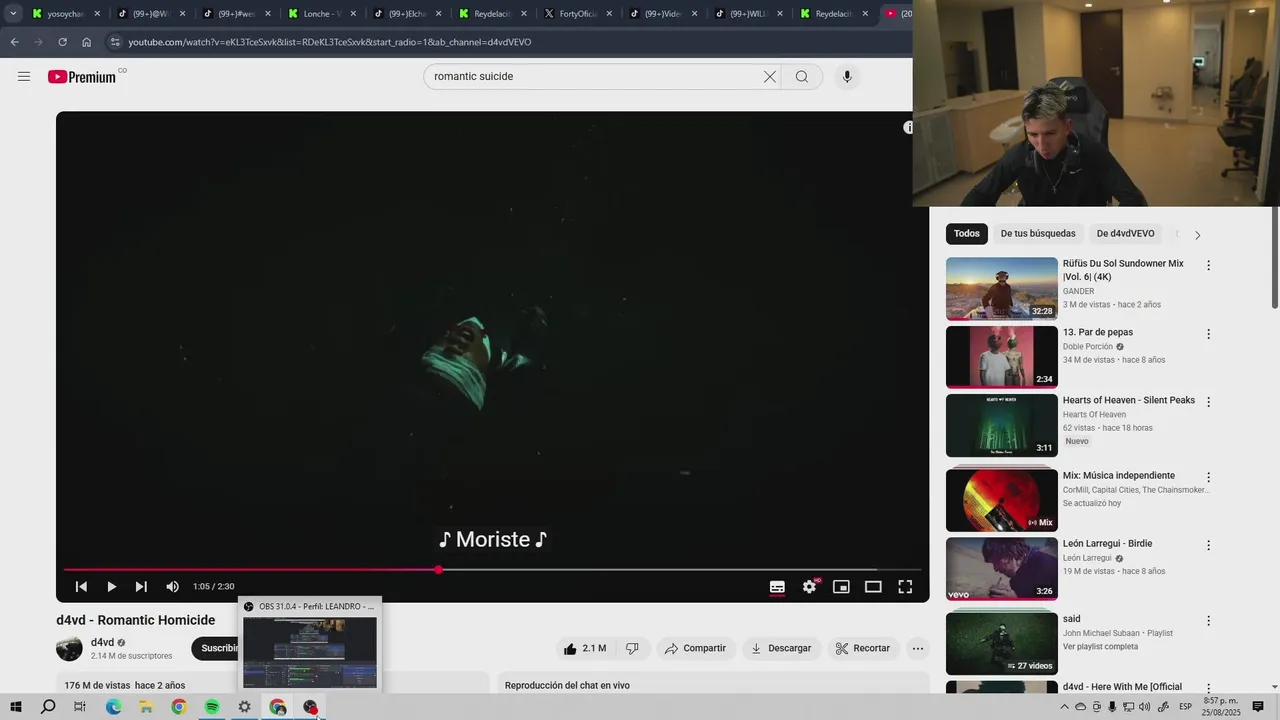1280x720 pixels.
Task: Open 13. Par de pepas video title
Action: 1097,332
